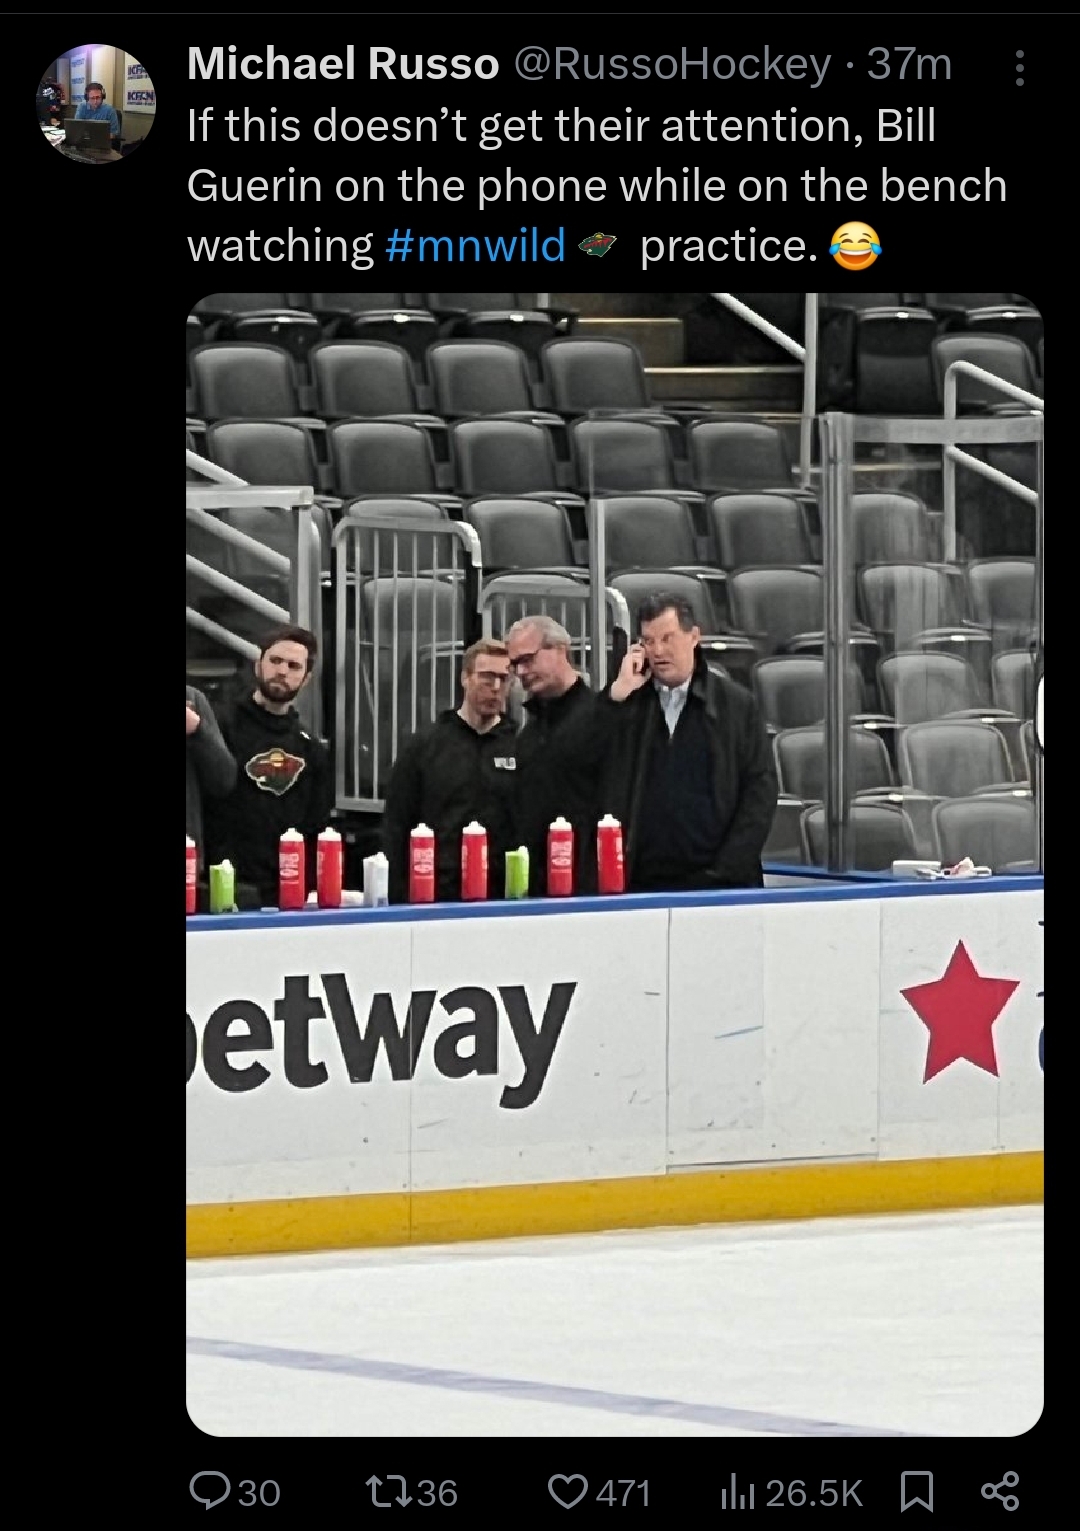Open the reply icon on the tweet
The width and height of the screenshot is (1080, 1531).
point(210,1492)
